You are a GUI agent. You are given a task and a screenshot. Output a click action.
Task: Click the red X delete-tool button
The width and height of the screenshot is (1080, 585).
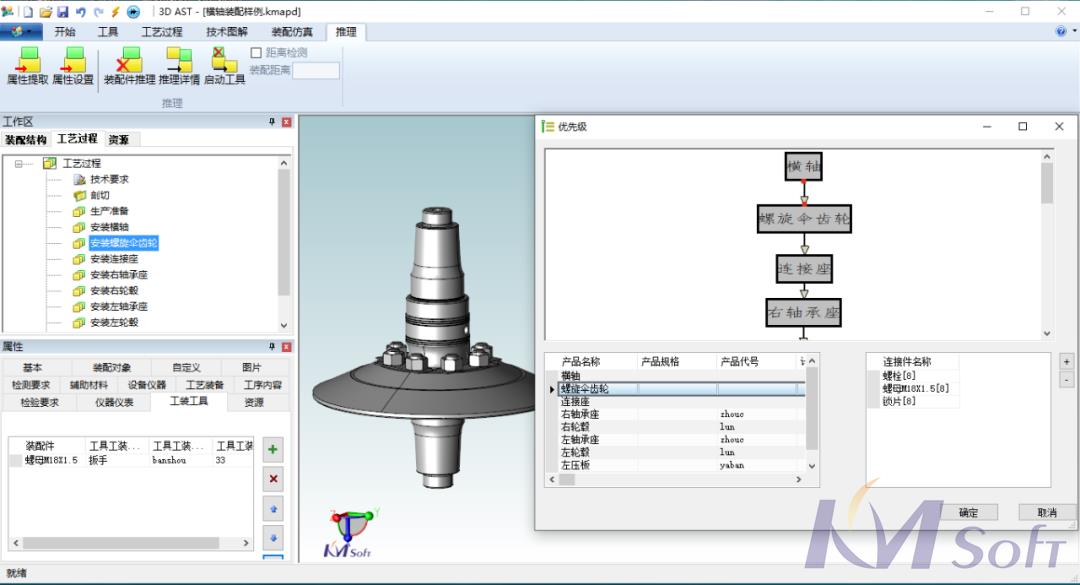(x=273, y=479)
